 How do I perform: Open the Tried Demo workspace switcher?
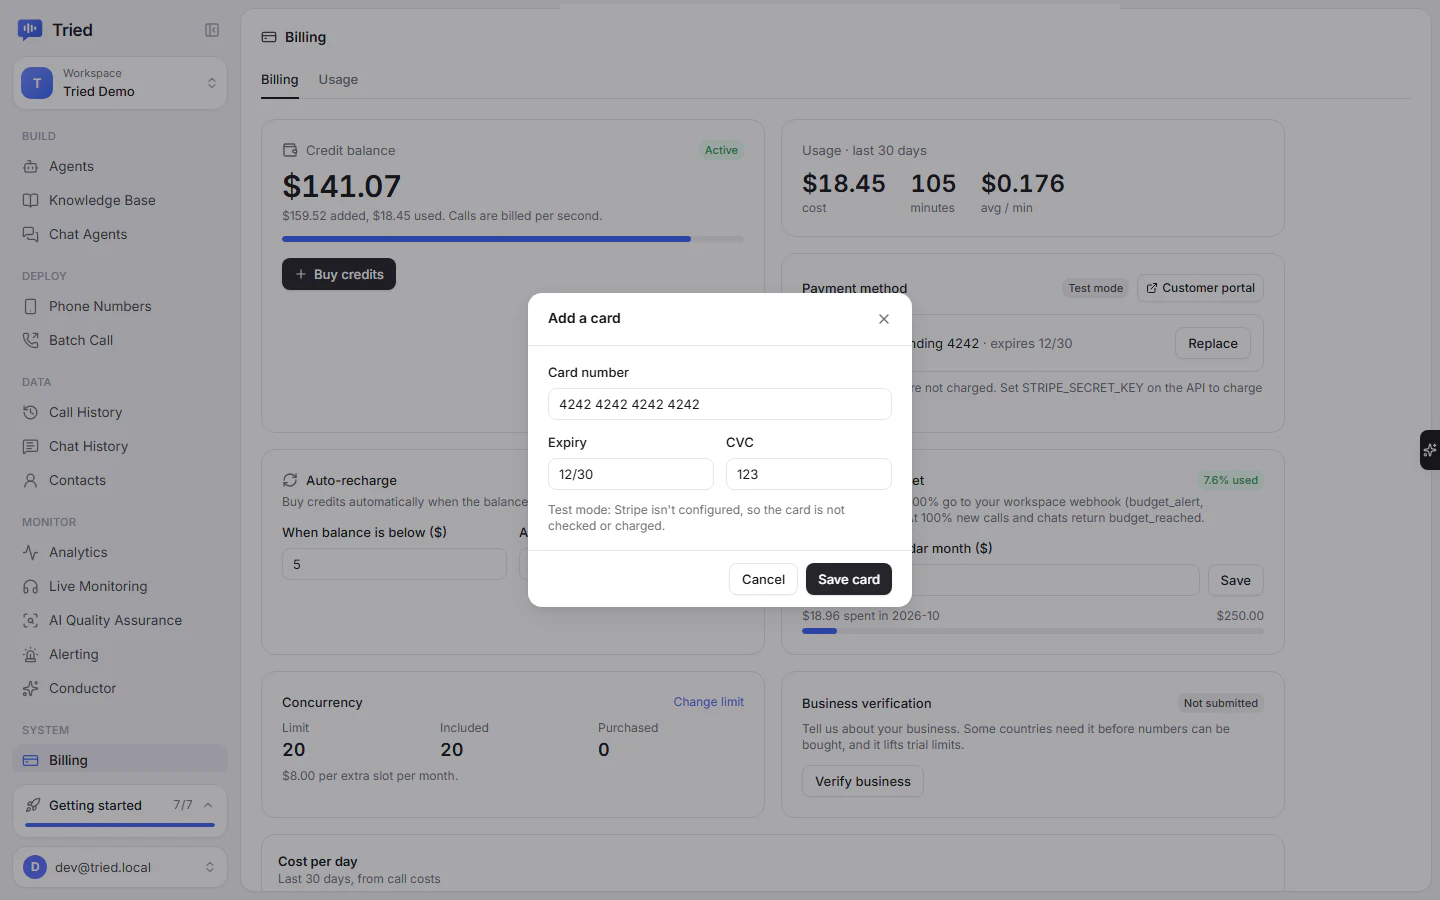point(120,83)
